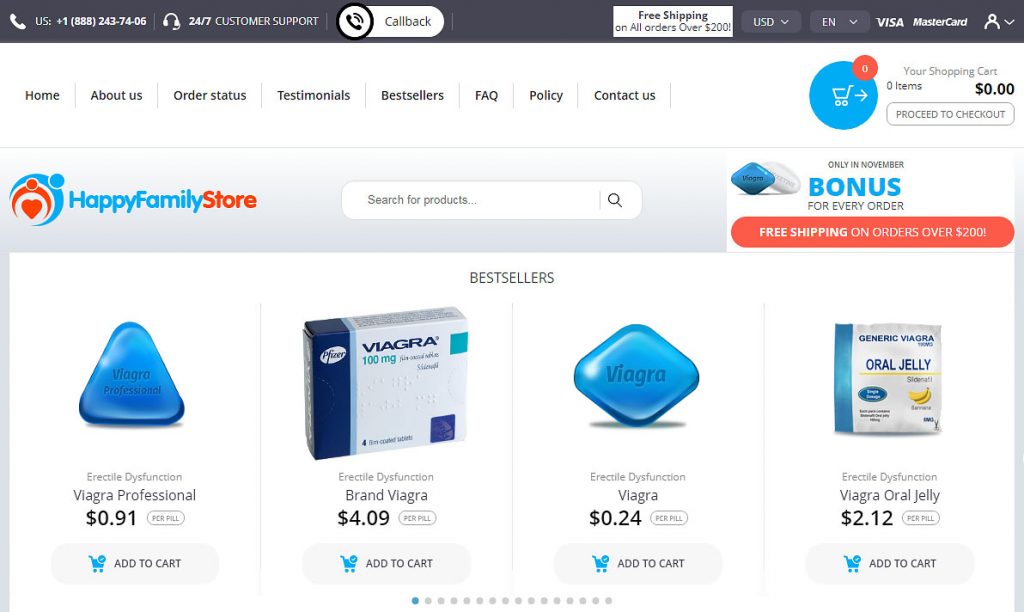Open the Brand Viagra product image
Viewport: 1024px width, 612px height.
tap(386, 383)
